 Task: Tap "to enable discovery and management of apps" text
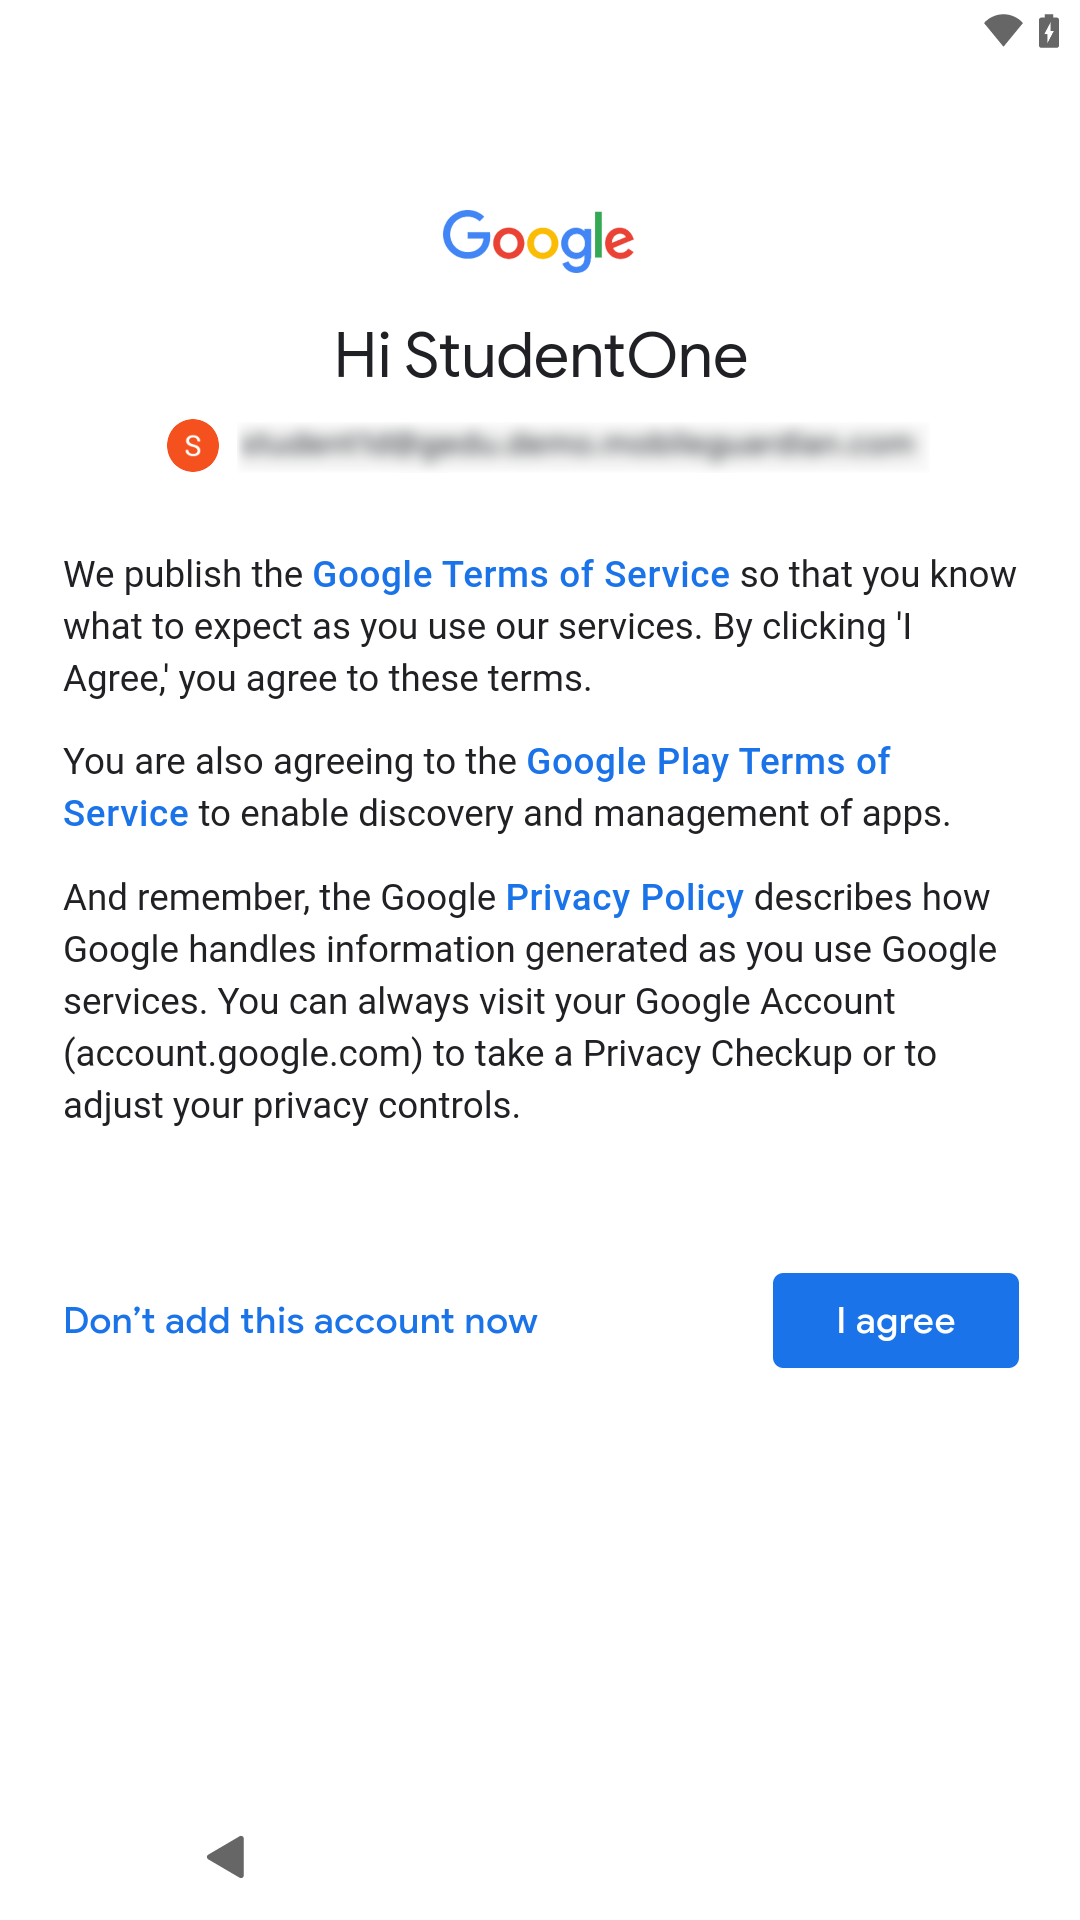574,814
